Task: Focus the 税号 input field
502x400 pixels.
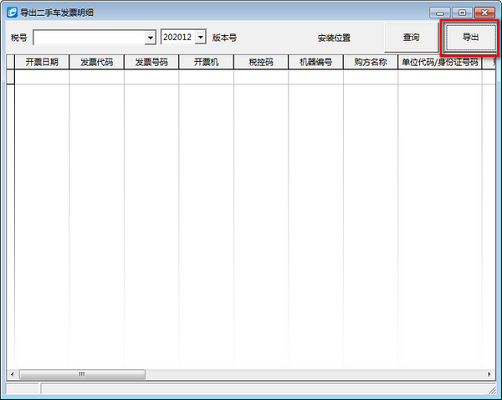Action: tap(89, 38)
